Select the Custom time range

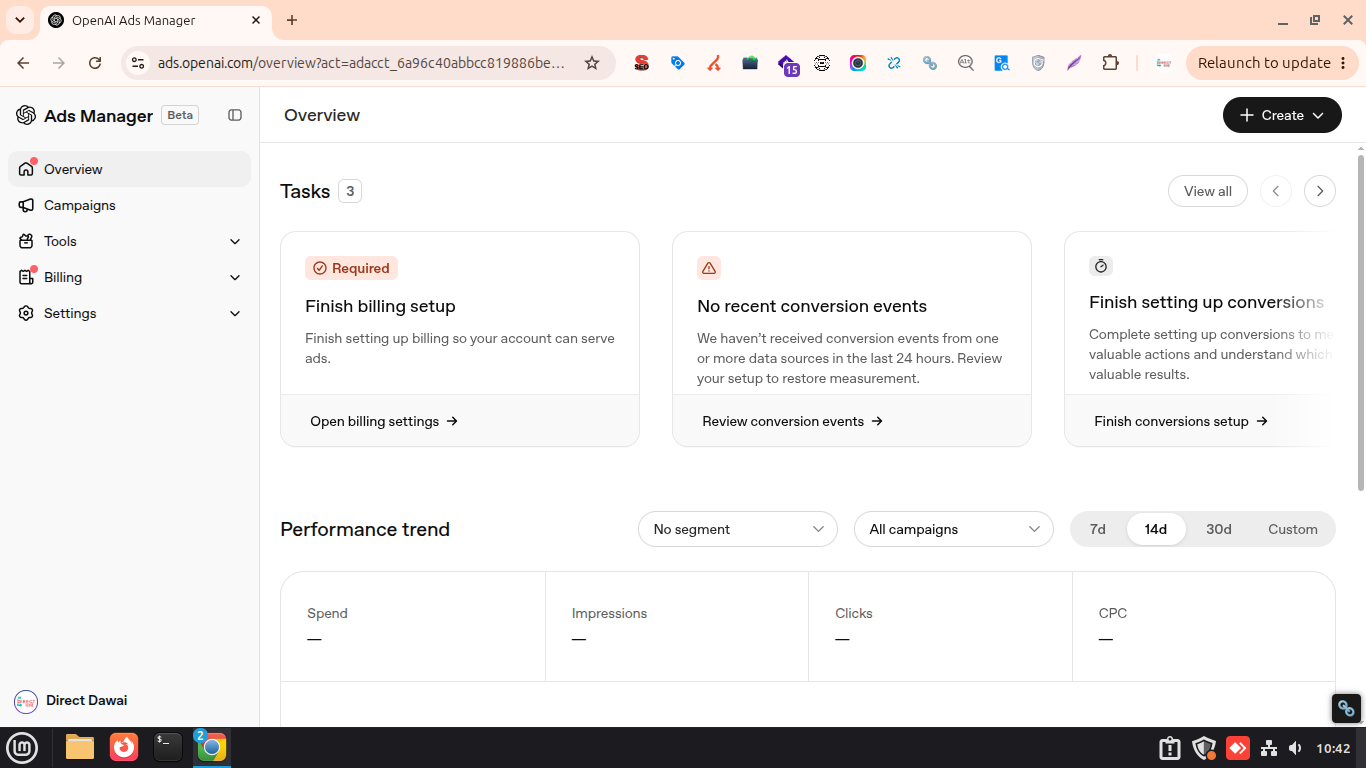pyautogui.click(x=1293, y=529)
